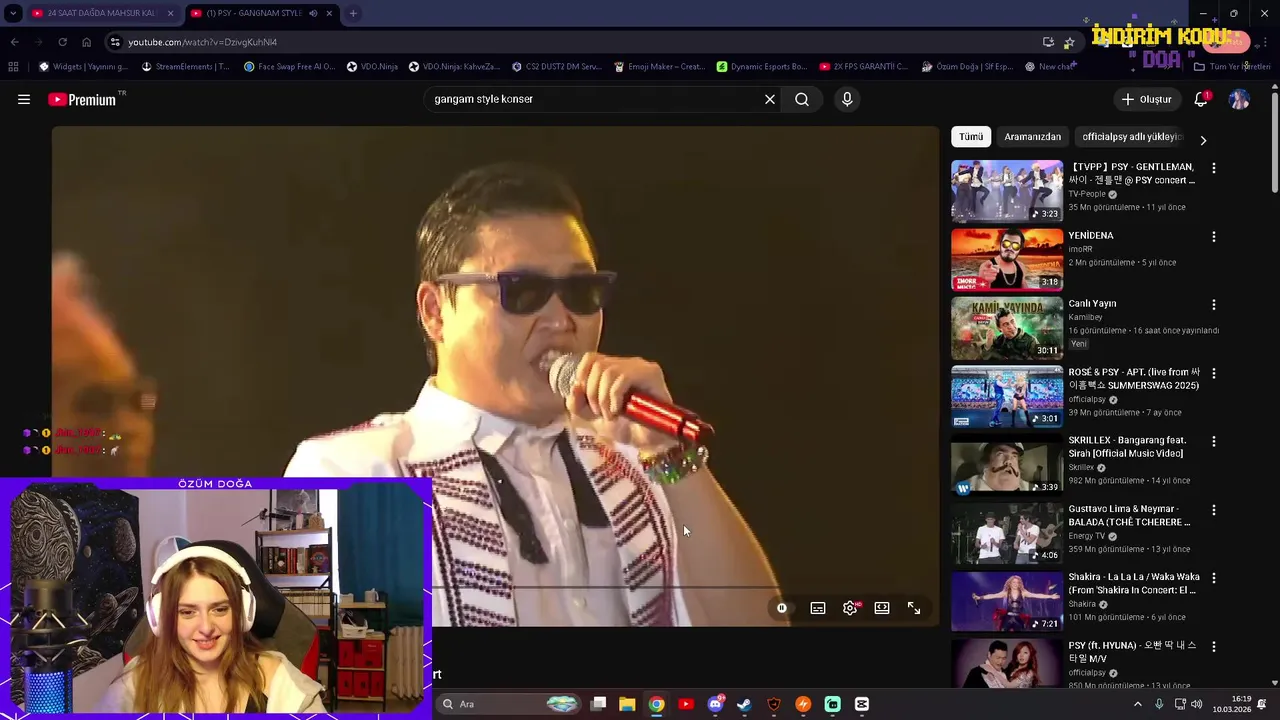The height and width of the screenshot is (720, 1280).
Task: Open File Explorer from taskbar
Action: tap(627, 704)
